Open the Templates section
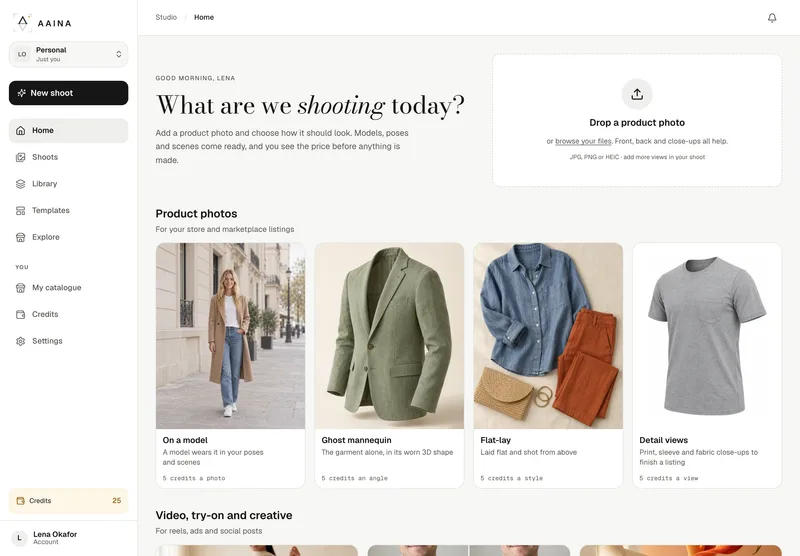This screenshot has height=556, width=800. [68, 210]
